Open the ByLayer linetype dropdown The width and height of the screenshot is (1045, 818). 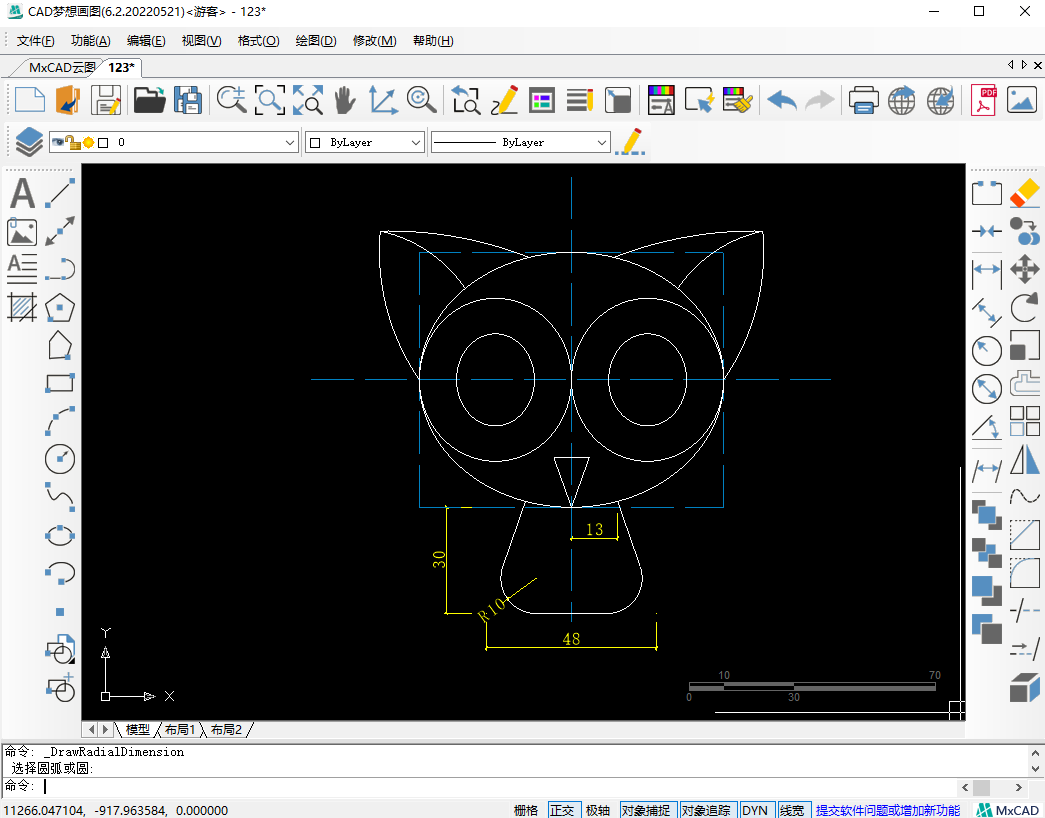click(521, 142)
